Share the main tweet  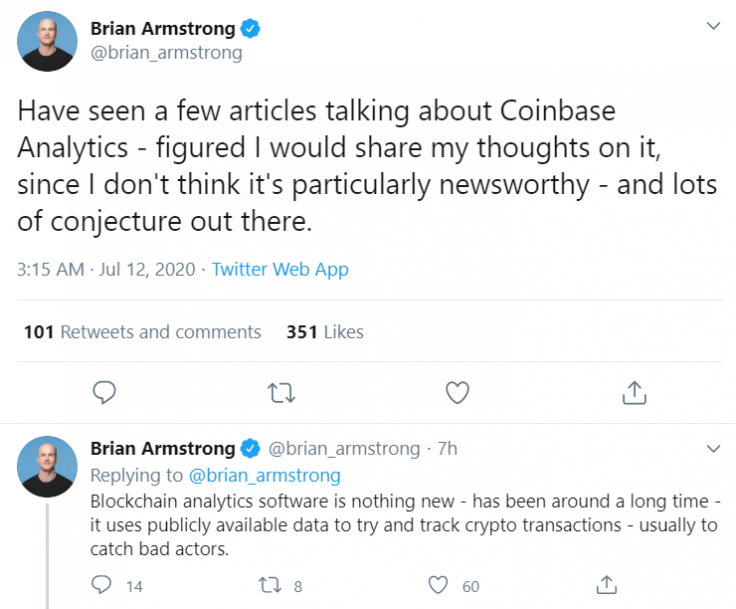[633, 392]
